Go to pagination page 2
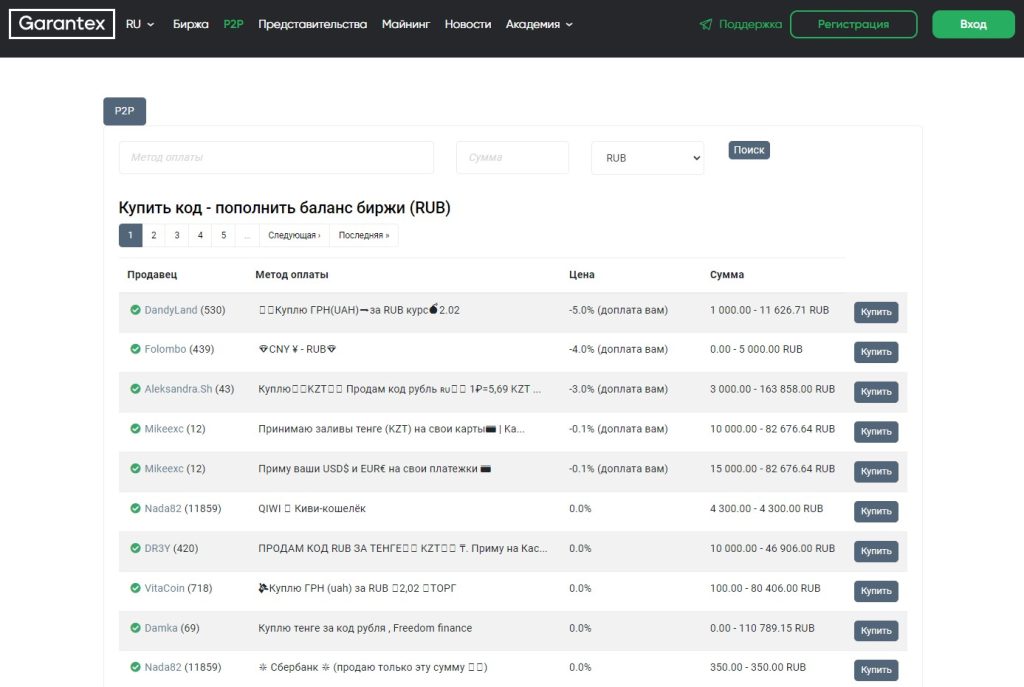The width and height of the screenshot is (1024, 687). [x=153, y=235]
